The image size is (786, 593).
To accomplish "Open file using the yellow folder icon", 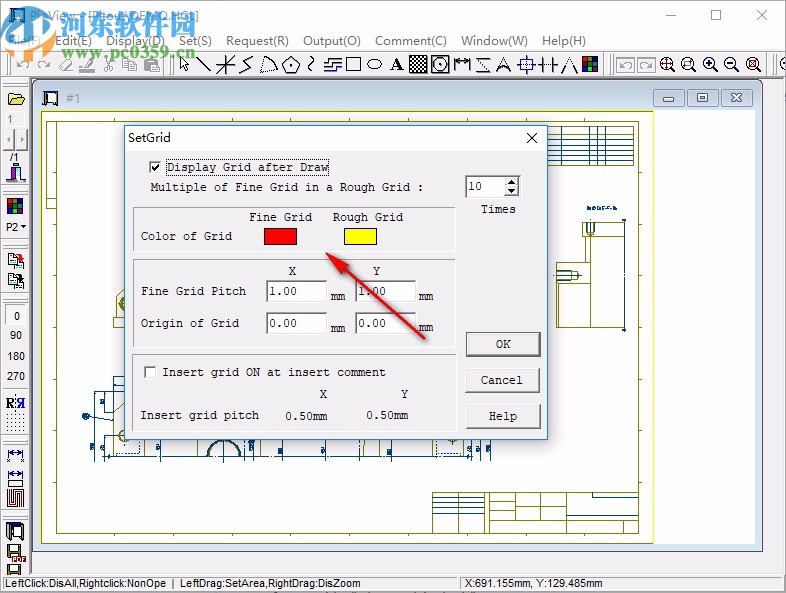I will tap(16, 99).
